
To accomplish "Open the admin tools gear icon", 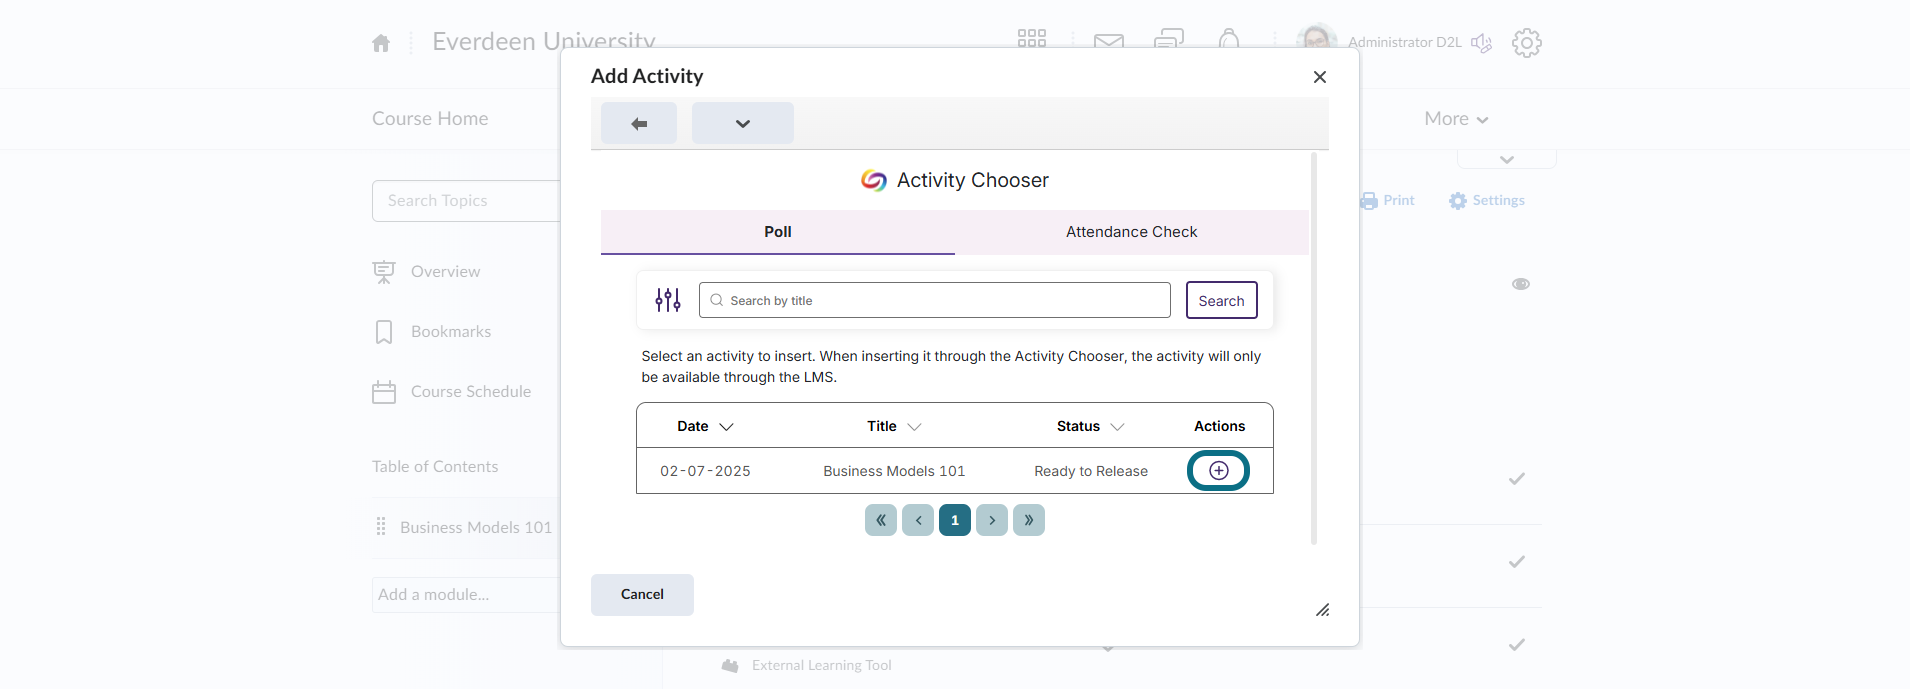I will (x=1527, y=42).
